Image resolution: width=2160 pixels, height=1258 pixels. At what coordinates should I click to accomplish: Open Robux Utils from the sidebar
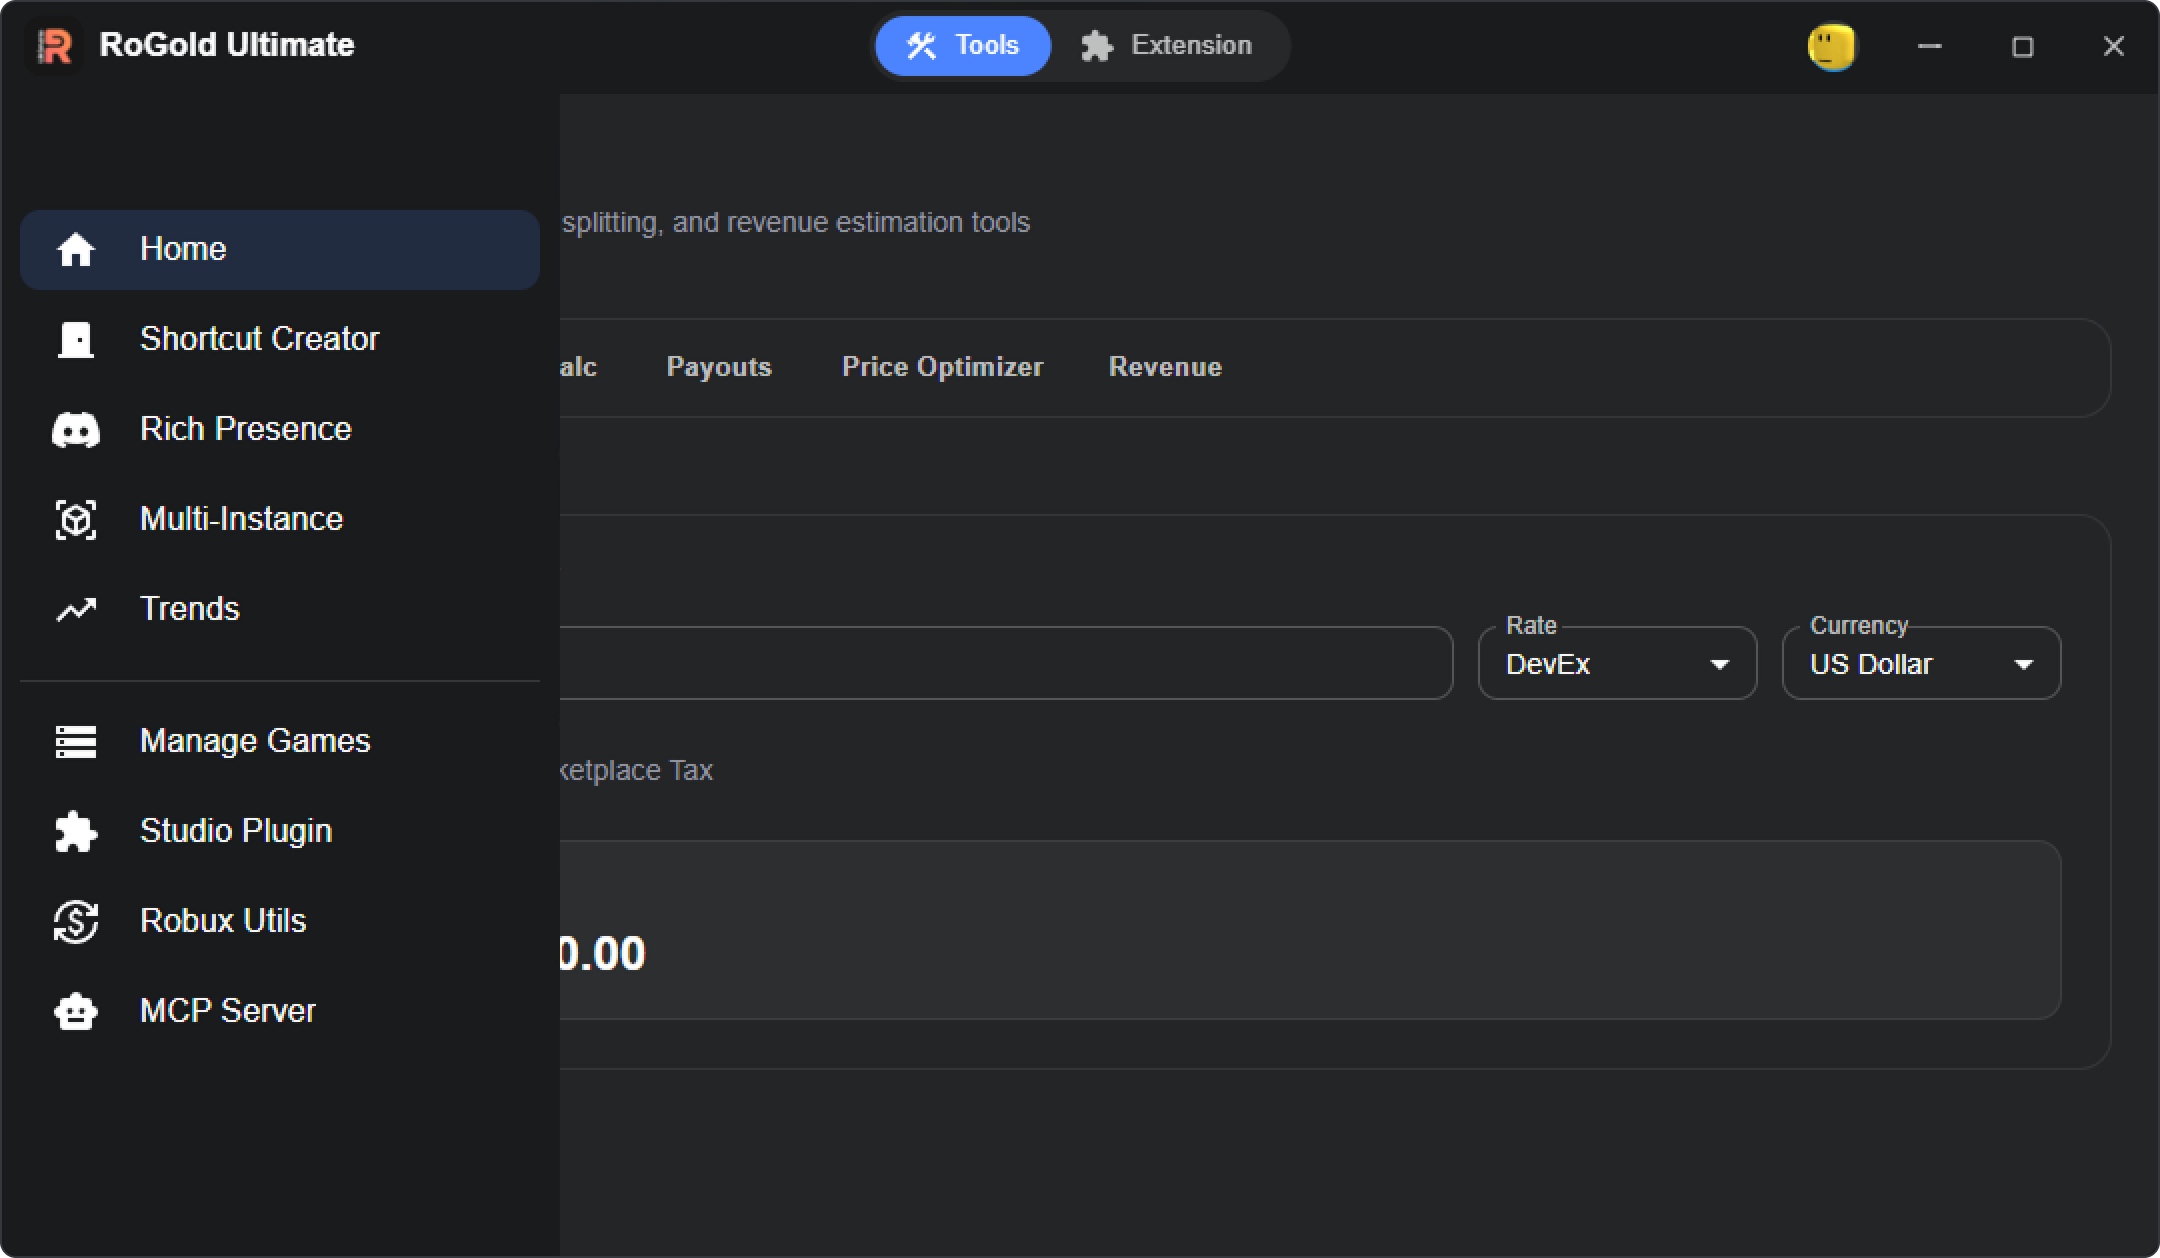[280, 922]
